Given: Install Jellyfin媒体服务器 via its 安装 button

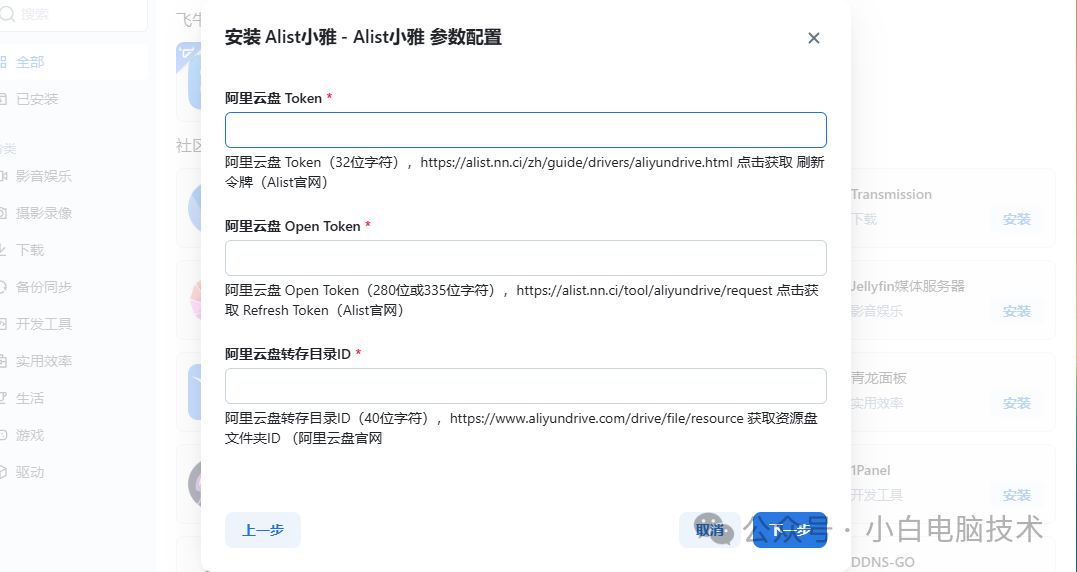Looking at the screenshot, I should [1017, 312].
